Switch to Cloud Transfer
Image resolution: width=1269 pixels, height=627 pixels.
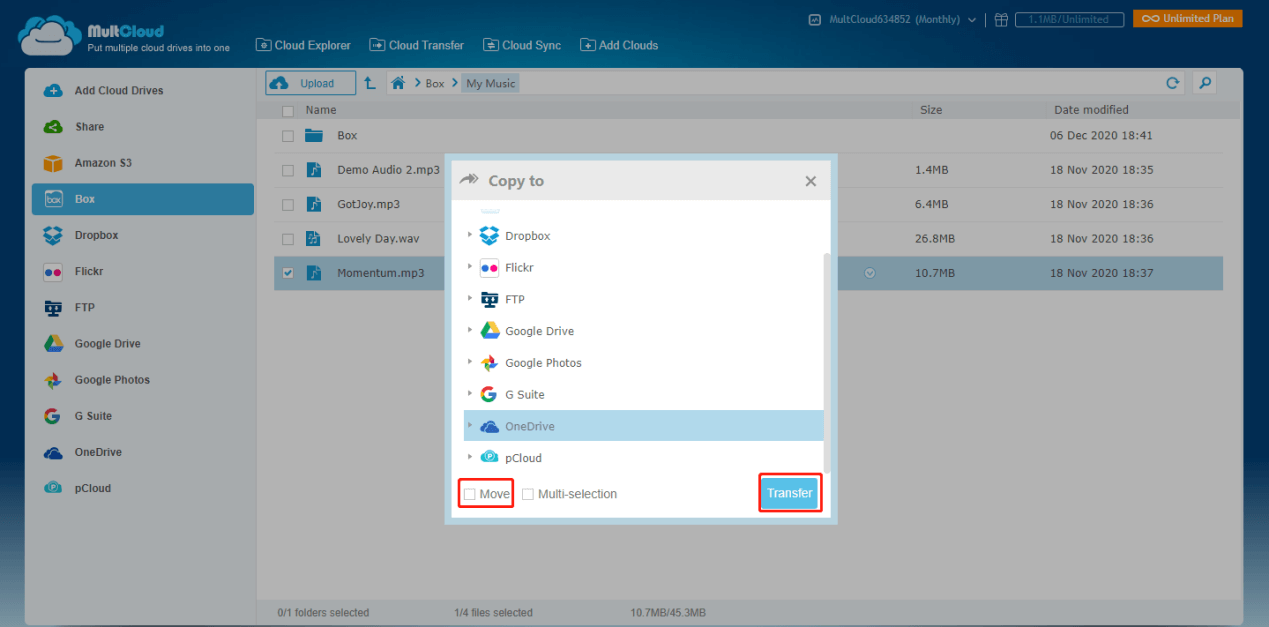[417, 45]
